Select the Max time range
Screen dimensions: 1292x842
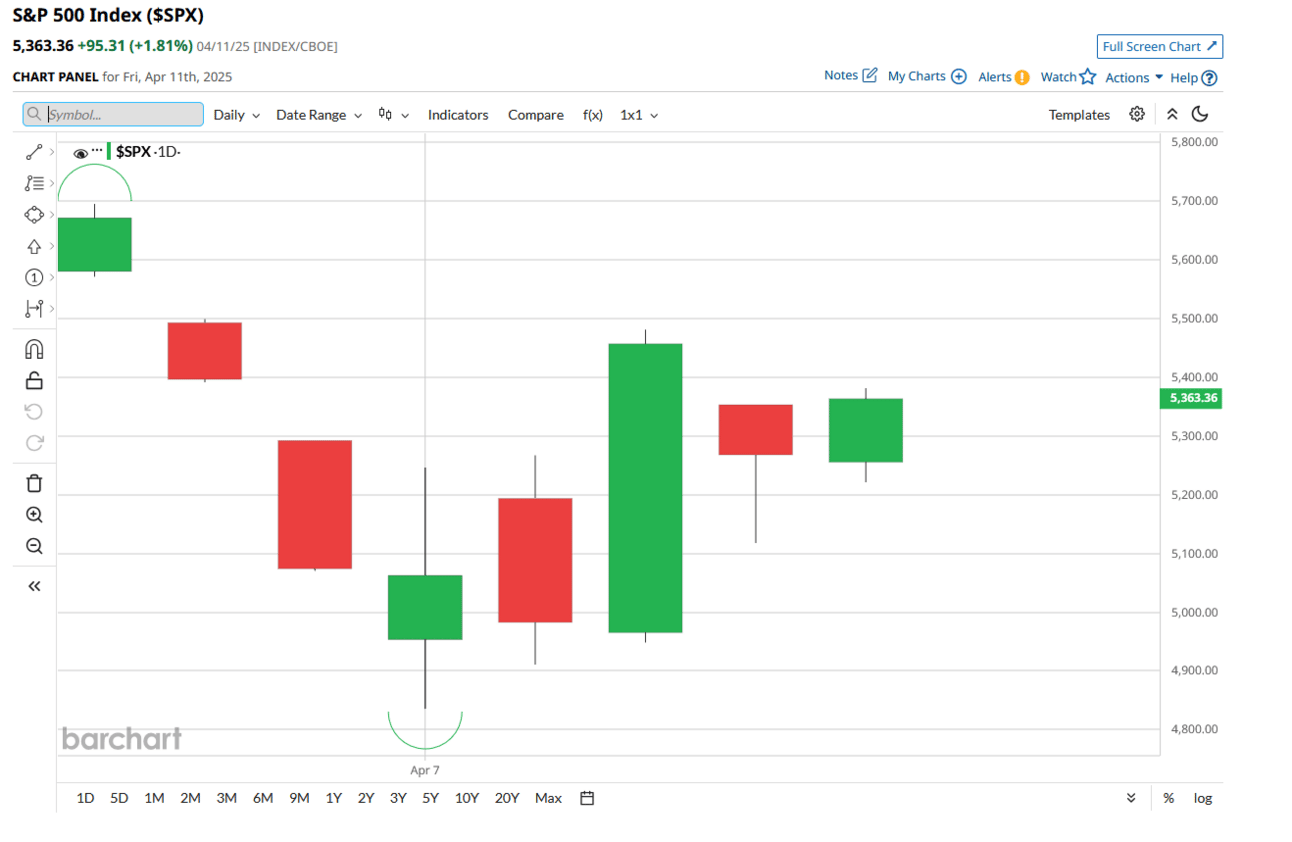pos(548,798)
